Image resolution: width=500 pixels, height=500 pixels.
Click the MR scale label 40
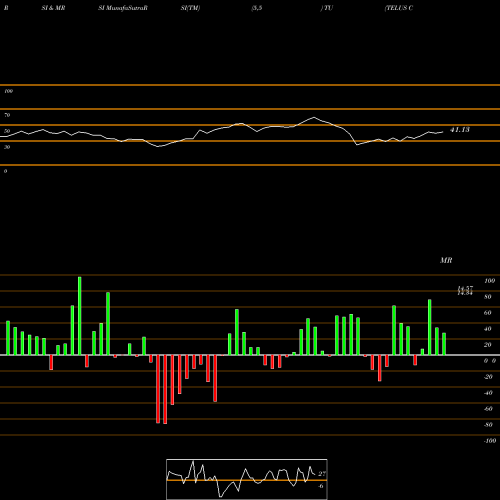coord(488,329)
